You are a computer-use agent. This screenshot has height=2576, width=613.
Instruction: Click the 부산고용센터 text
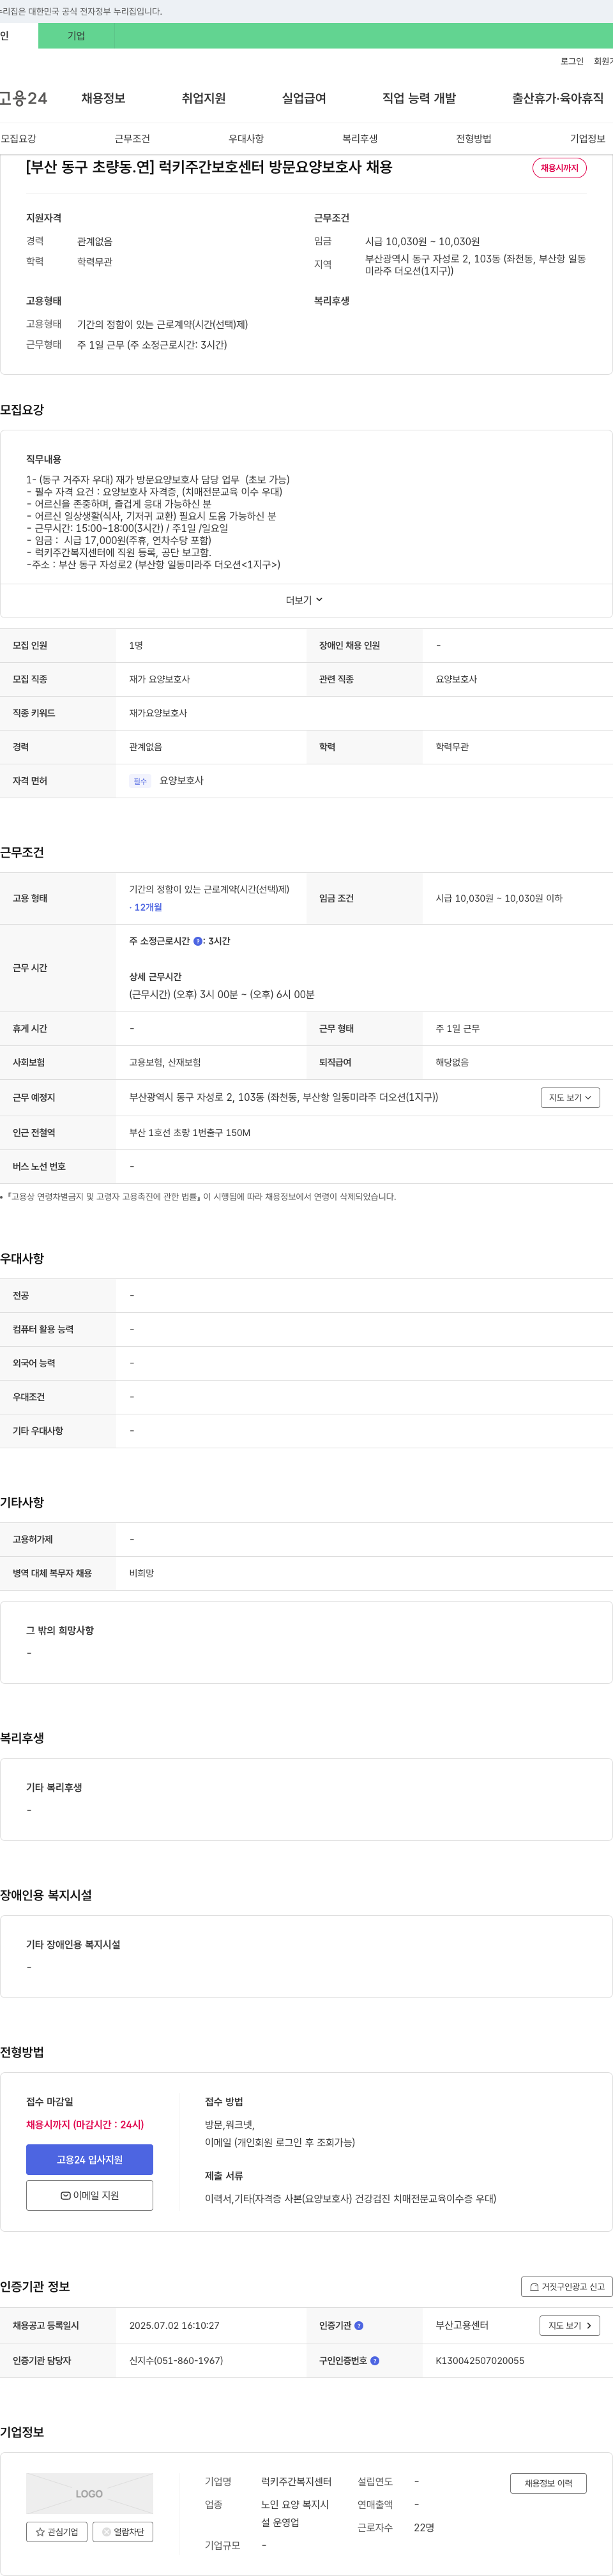462,2325
